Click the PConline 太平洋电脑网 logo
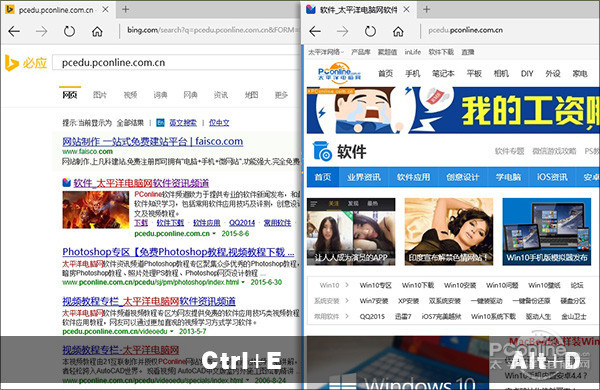 click(339, 73)
